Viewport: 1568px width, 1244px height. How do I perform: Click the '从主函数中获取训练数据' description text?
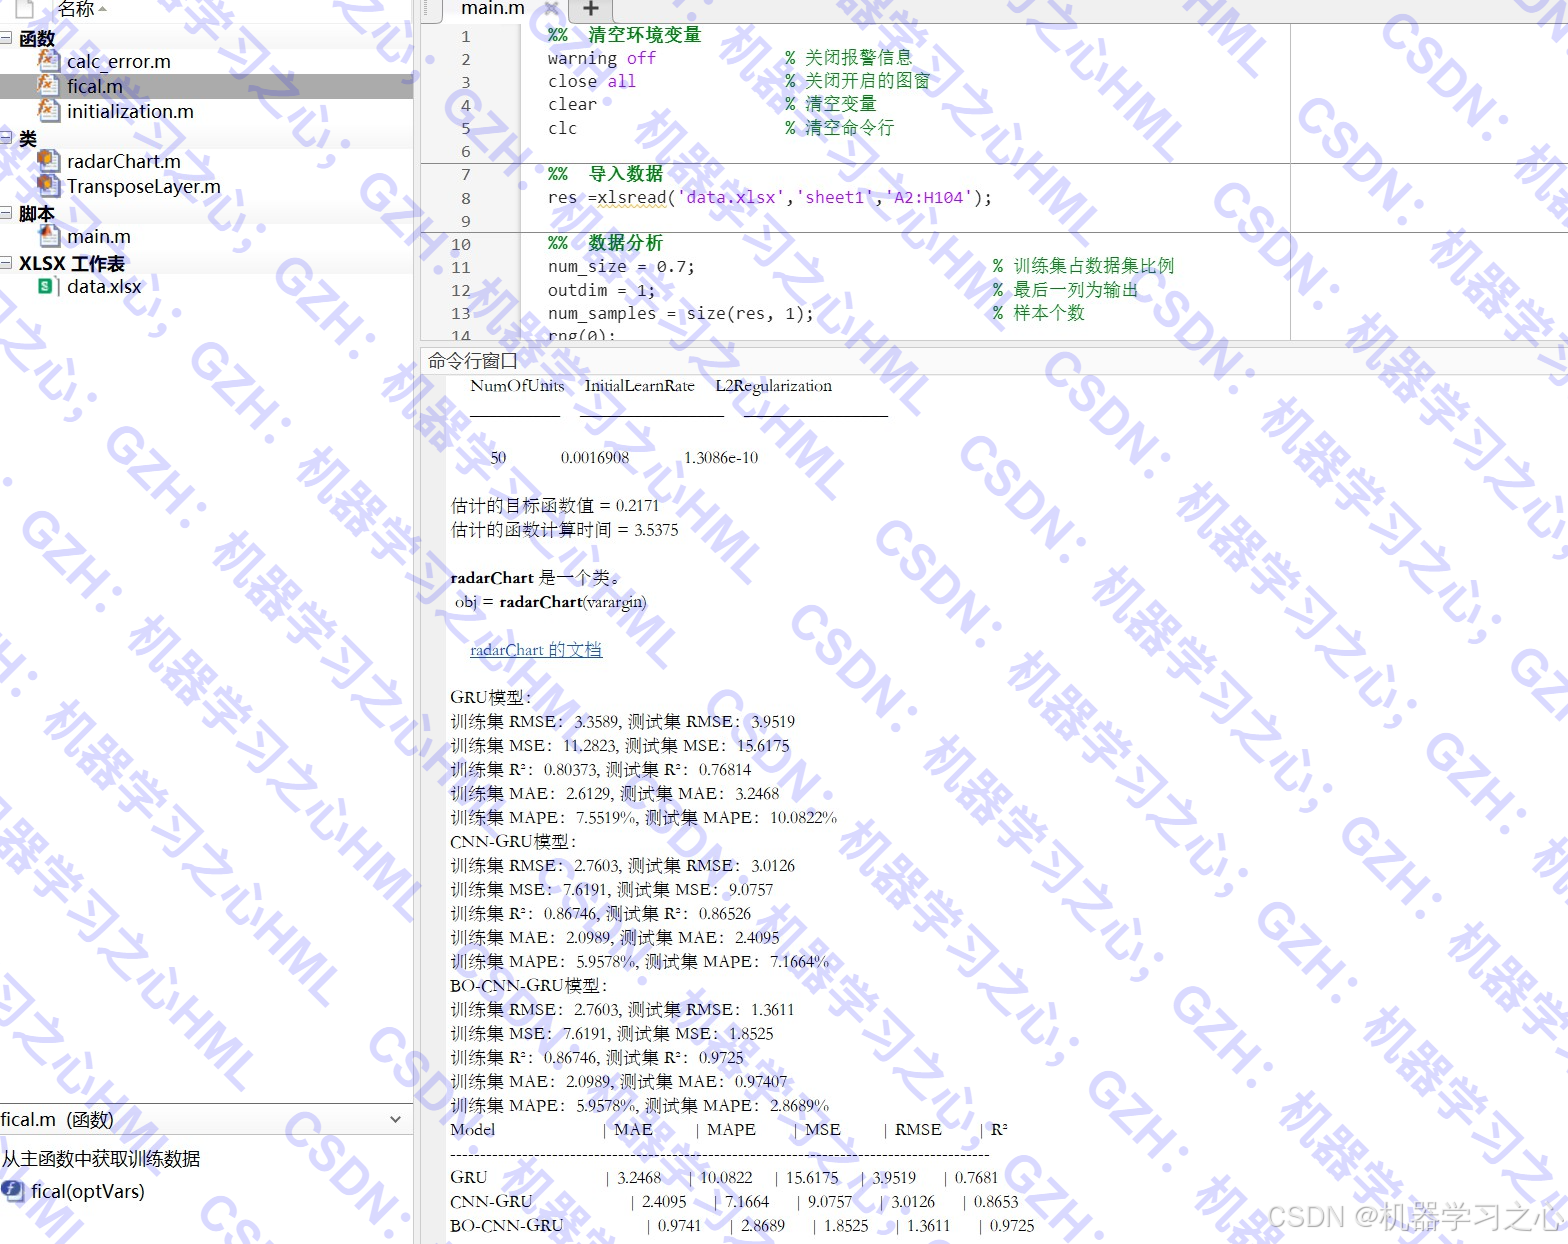[x=101, y=1159]
